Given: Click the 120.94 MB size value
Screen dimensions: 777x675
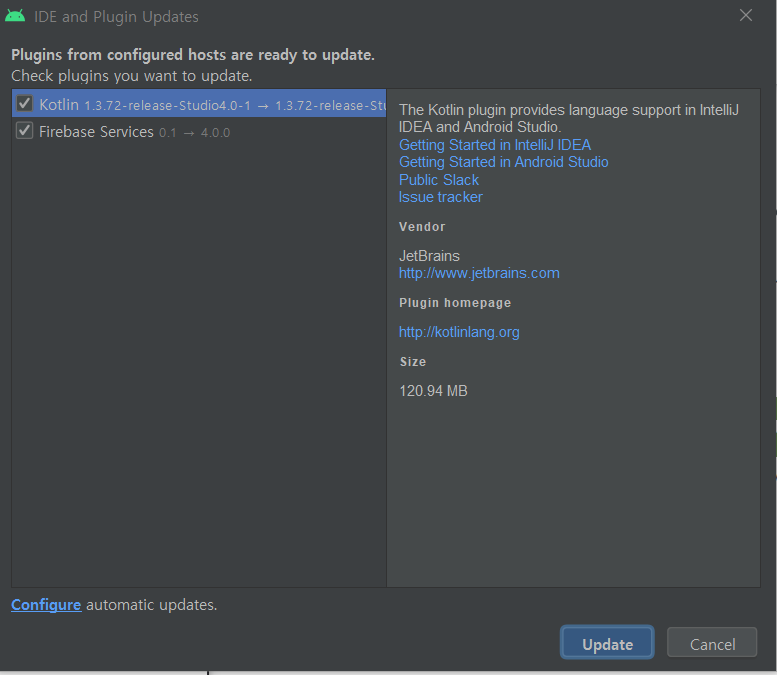Looking at the screenshot, I should tap(433, 391).
